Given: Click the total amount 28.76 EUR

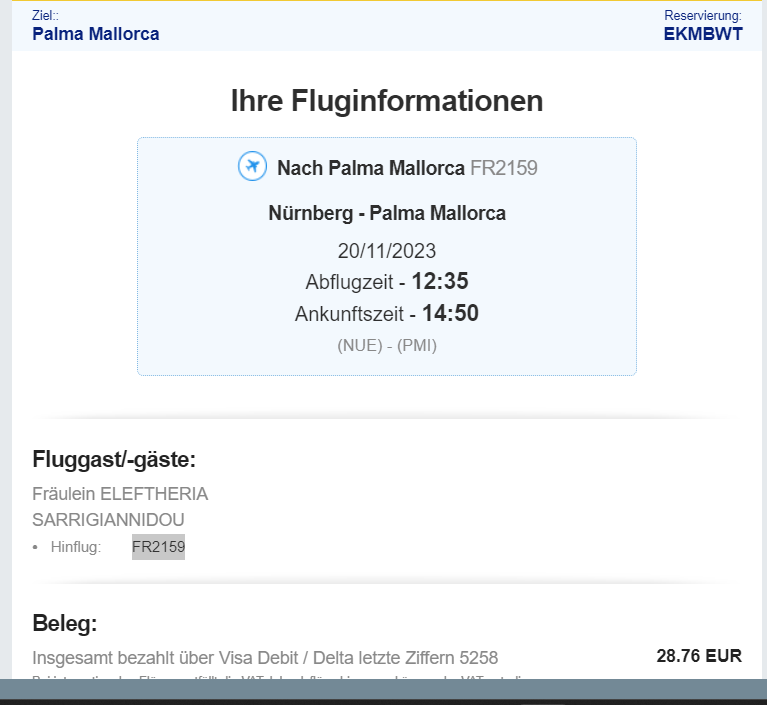Looking at the screenshot, I should (699, 656).
